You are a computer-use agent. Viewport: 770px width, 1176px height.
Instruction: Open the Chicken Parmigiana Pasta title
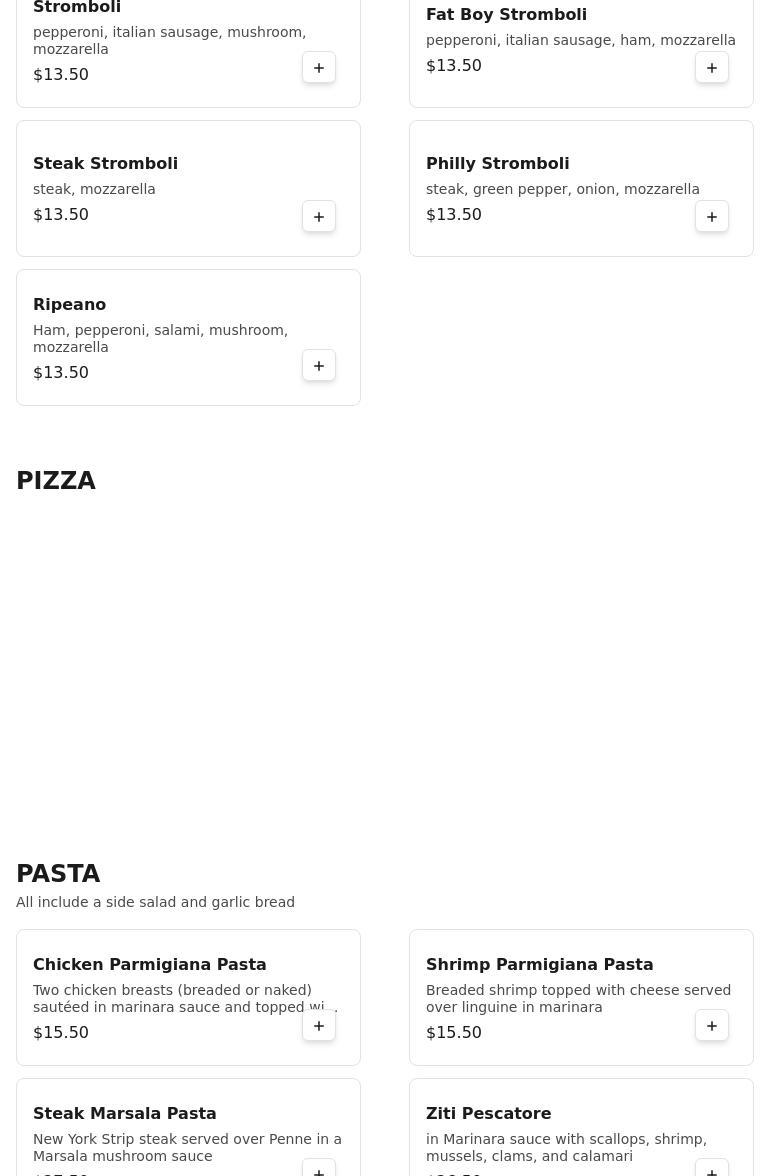149,965
